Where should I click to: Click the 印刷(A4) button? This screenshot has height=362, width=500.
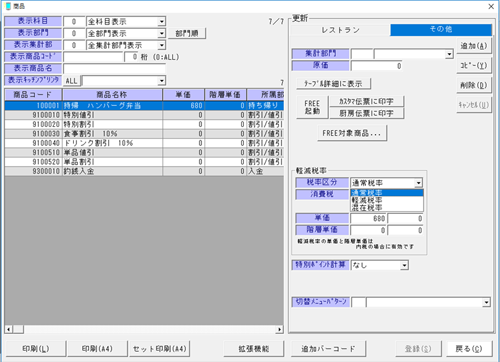click(97, 349)
